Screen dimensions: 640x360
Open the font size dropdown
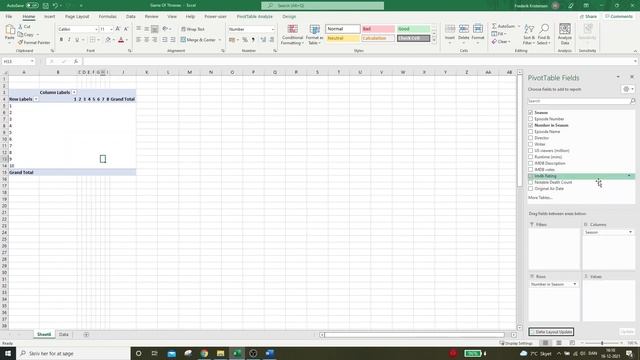tap(111, 29)
